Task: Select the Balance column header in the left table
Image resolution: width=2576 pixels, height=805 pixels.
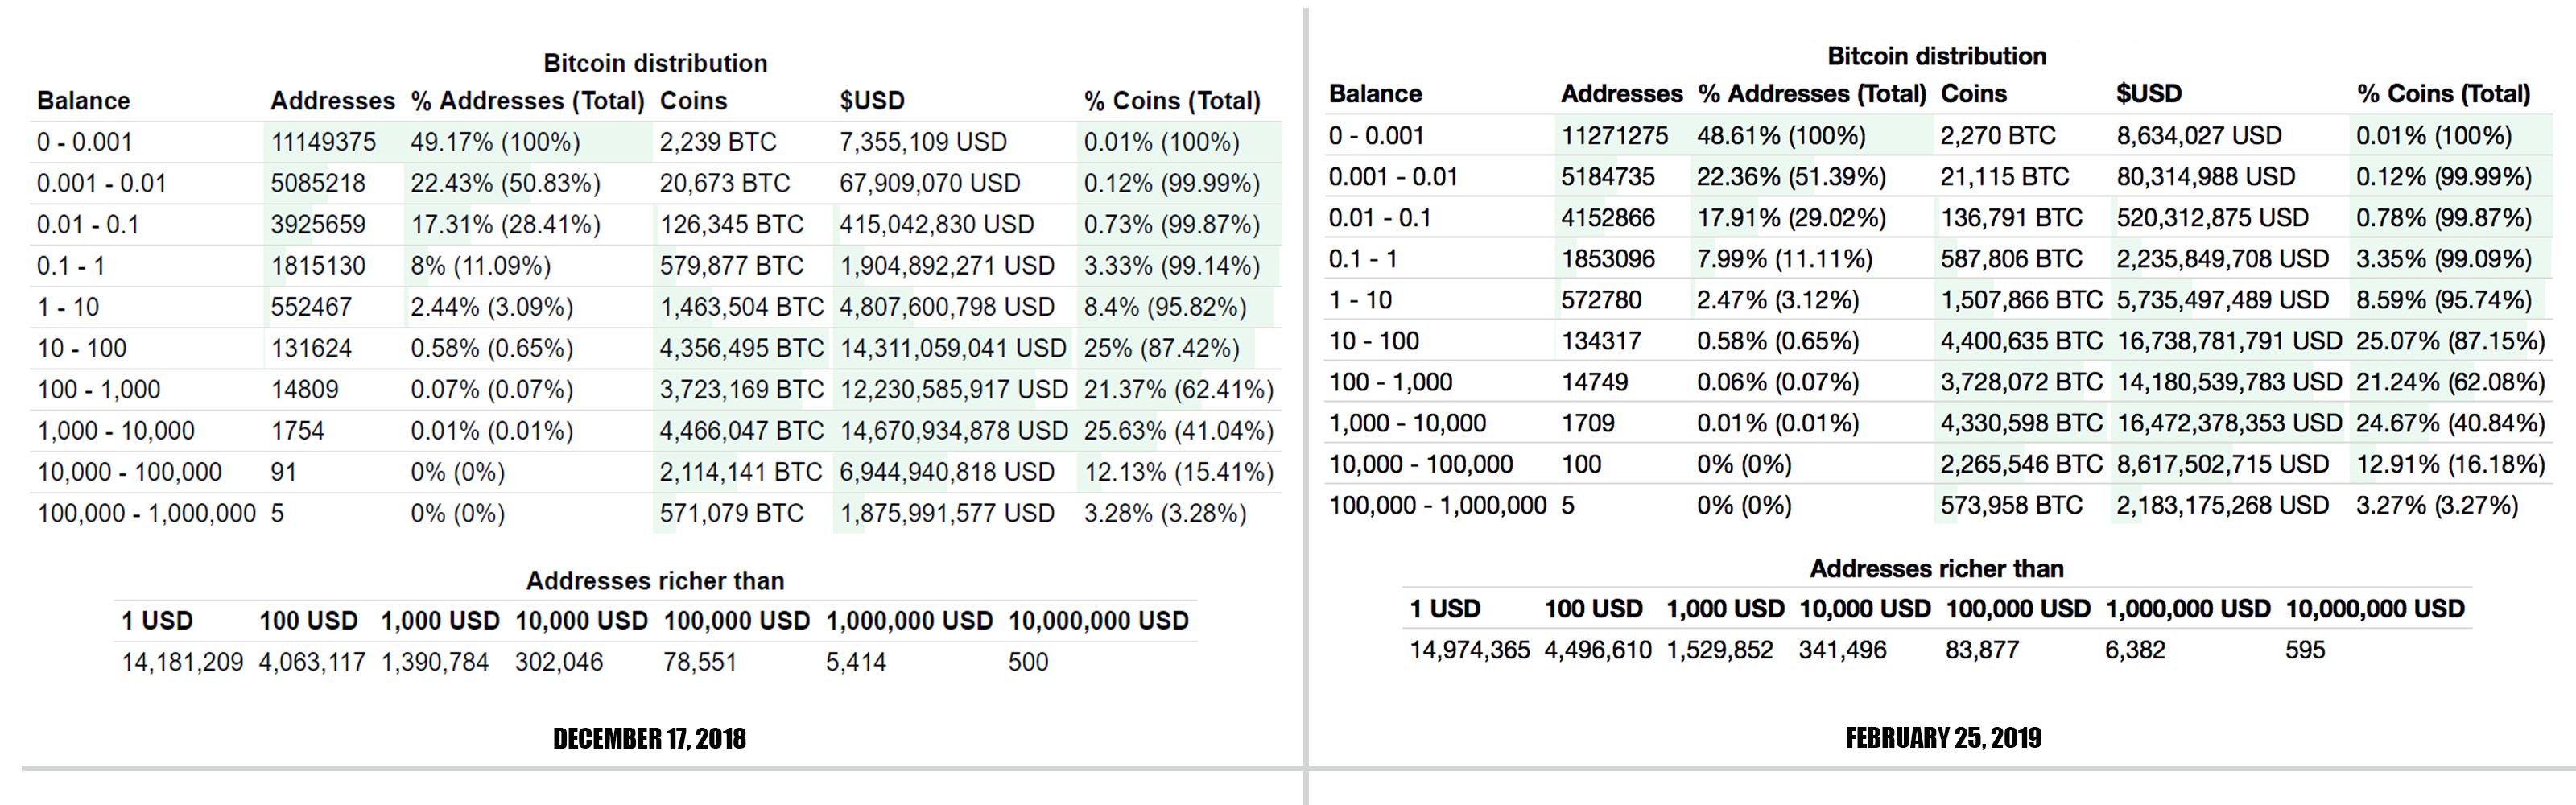Action: pos(84,100)
